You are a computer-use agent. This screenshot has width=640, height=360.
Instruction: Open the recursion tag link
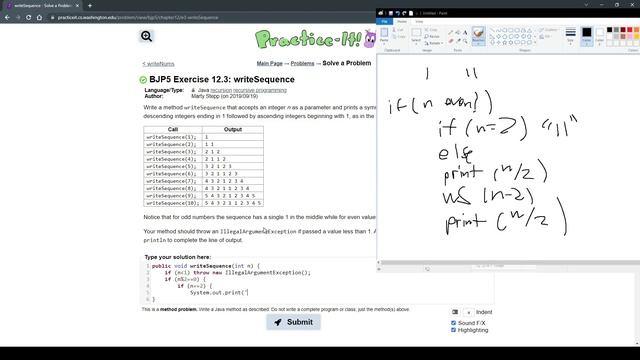pyautogui.click(x=221, y=90)
